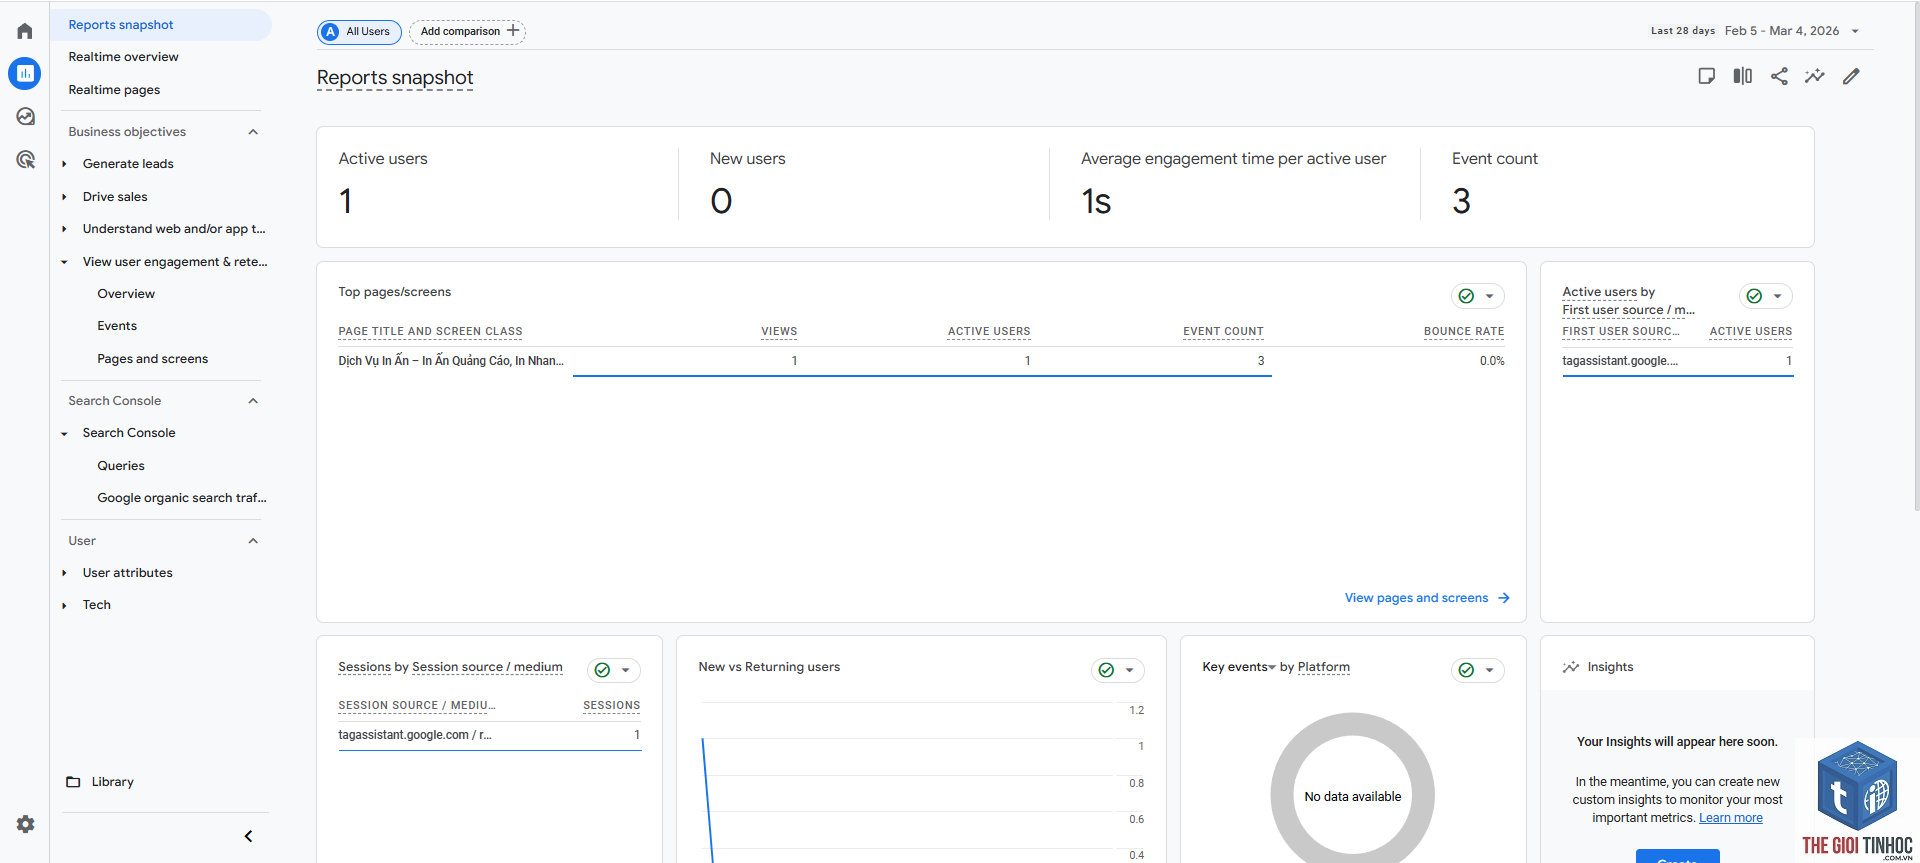The height and width of the screenshot is (863, 1920).
Task: Click New vs Returning users green check icon
Action: coord(1106,670)
